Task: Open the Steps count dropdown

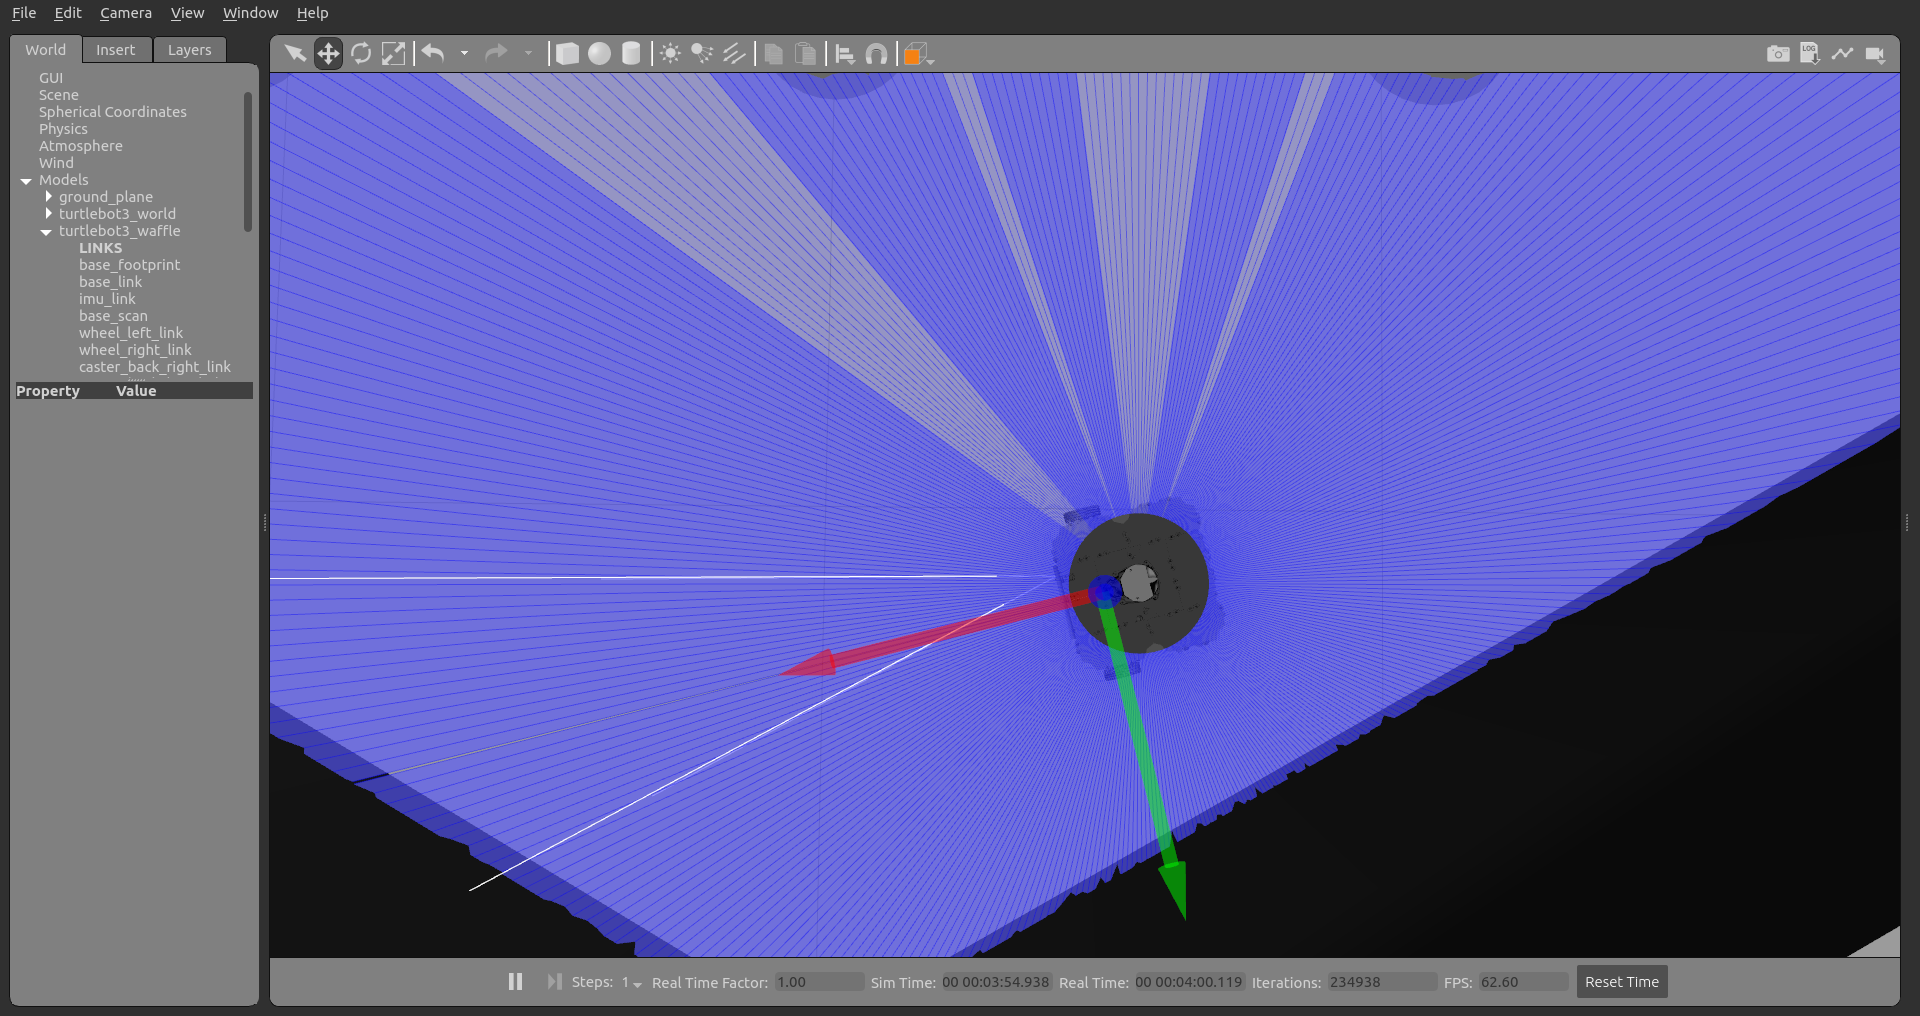Action: (x=632, y=983)
